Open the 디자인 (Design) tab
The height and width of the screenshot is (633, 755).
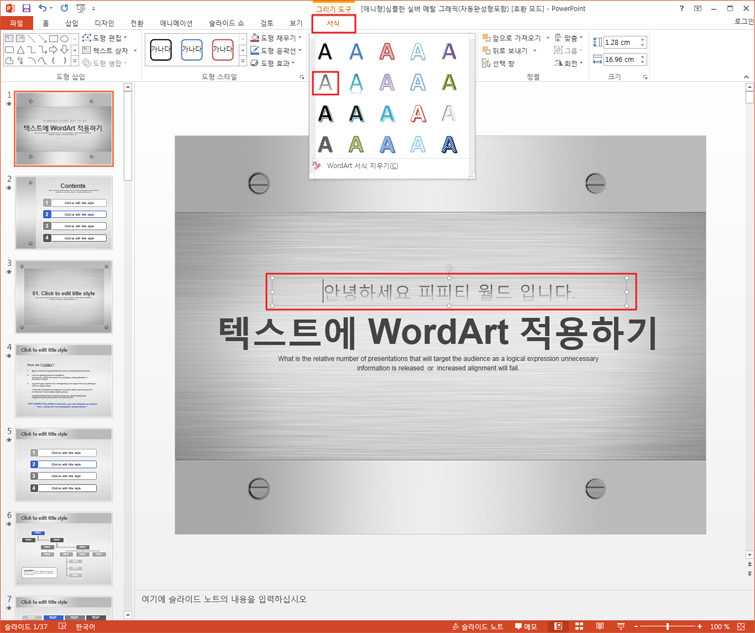tap(104, 23)
